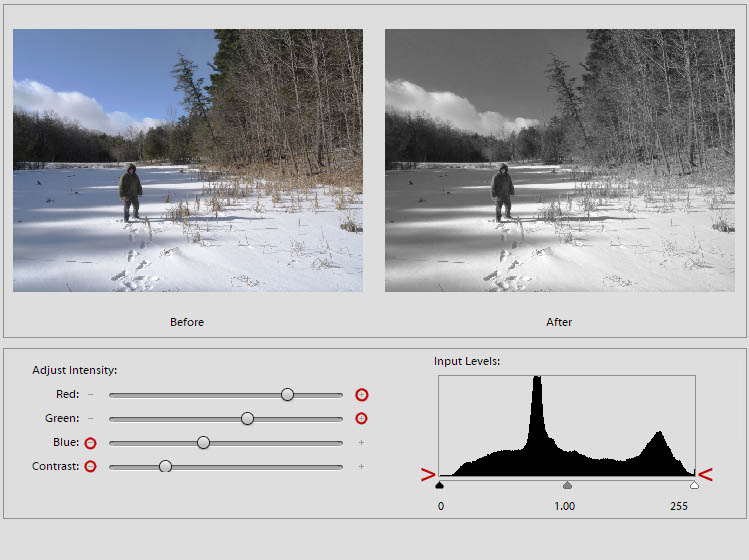
Task: Click the After grayscale photo preview
Action: (560, 161)
